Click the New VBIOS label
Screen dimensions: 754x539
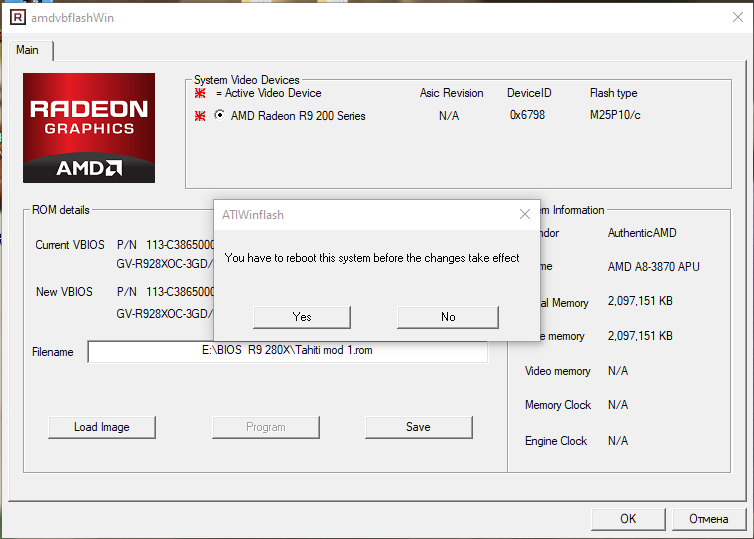[64, 292]
